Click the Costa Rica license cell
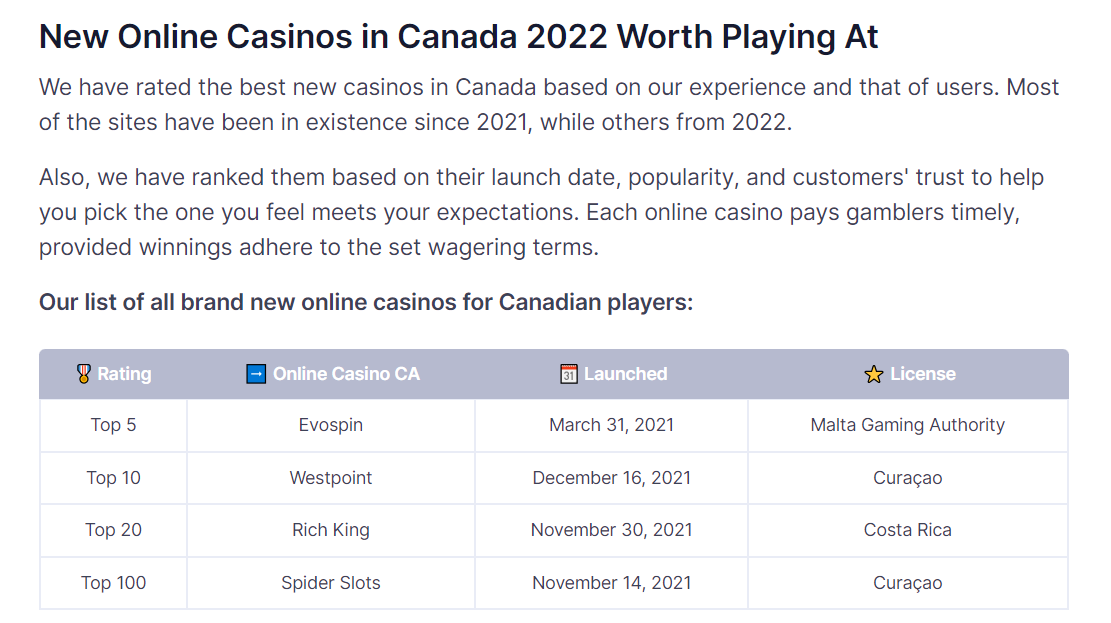 pos(908,529)
